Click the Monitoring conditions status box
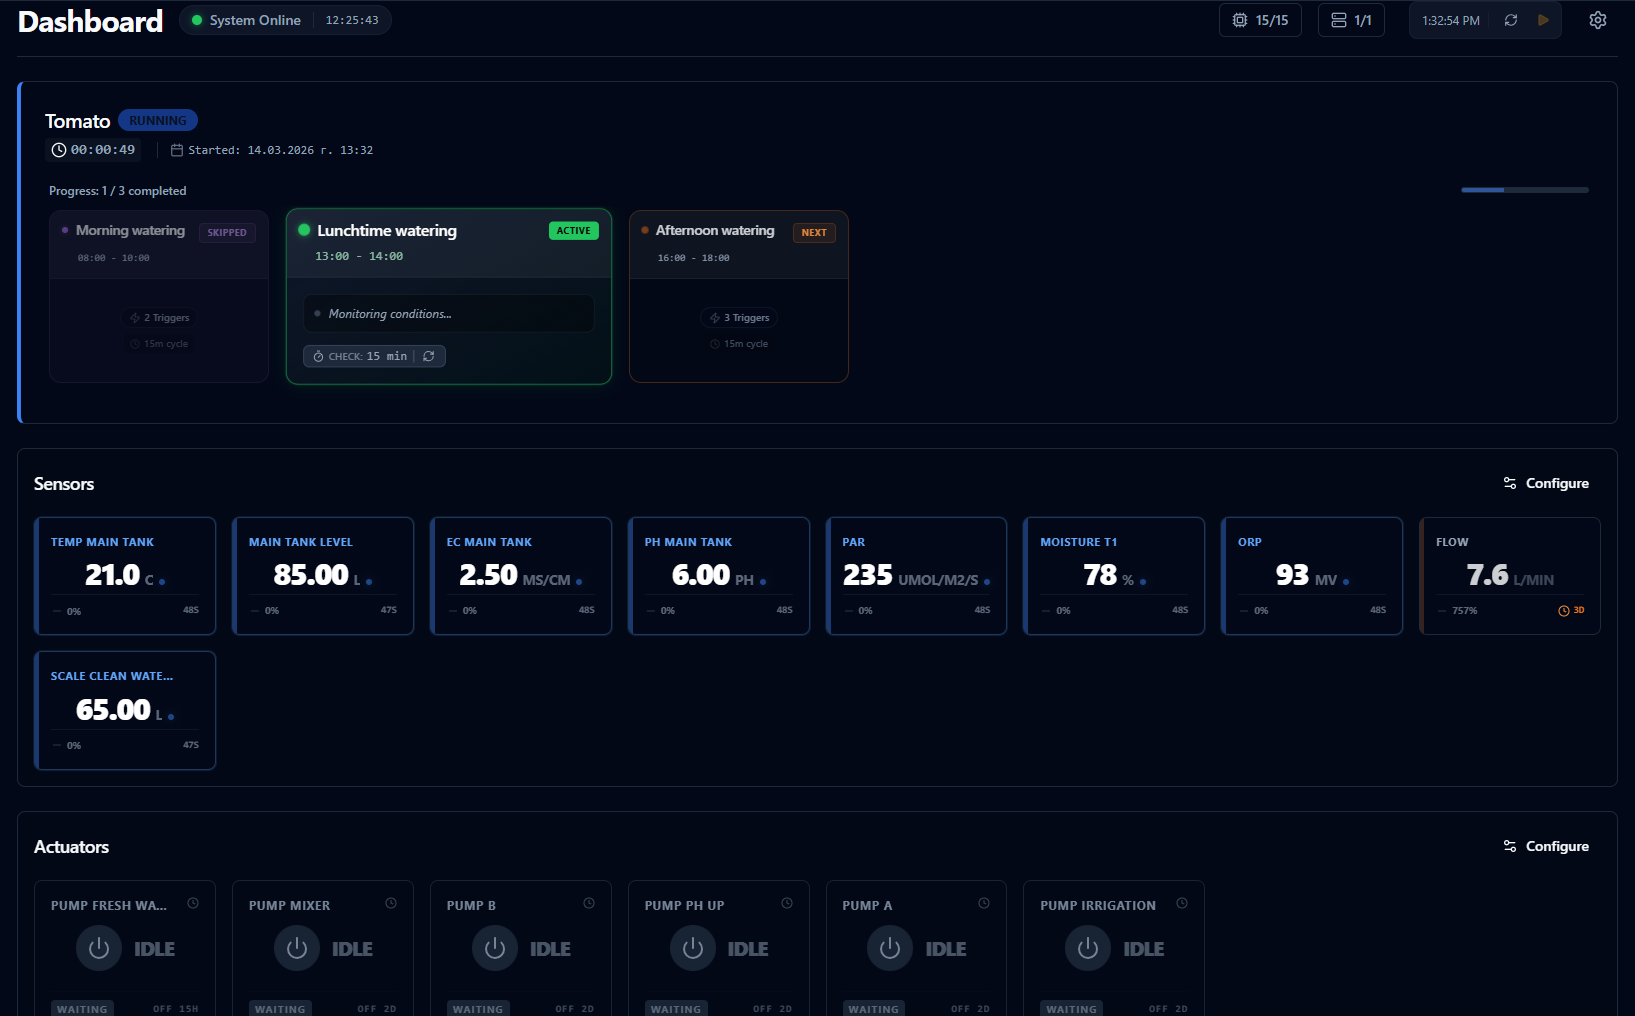The height and width of the screenshot is (1016, 1635). (x=449, y=313)
